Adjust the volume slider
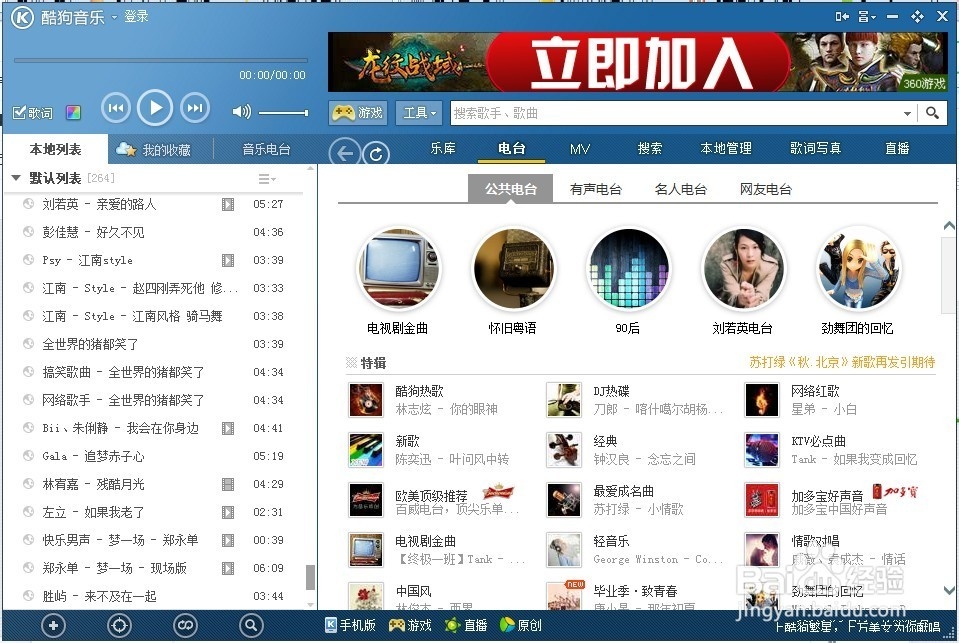Screen dimensions: 959x643 tap(283, 113)
